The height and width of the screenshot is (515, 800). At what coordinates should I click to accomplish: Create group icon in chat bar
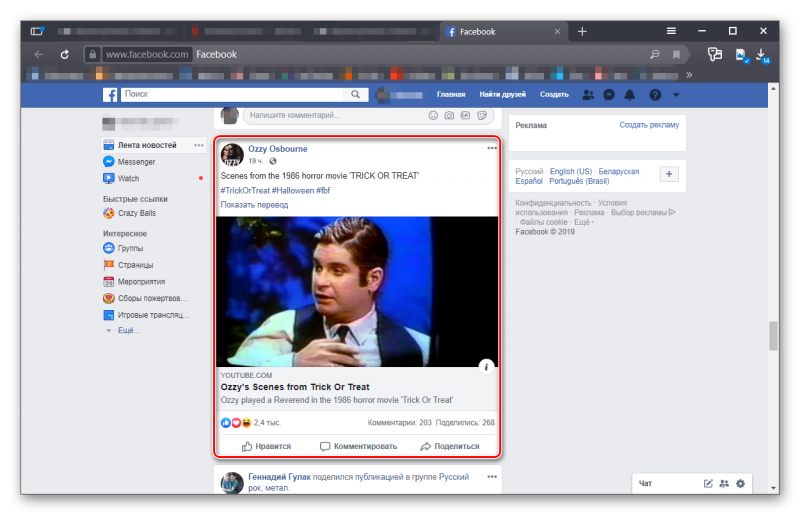tap(724, 483)
